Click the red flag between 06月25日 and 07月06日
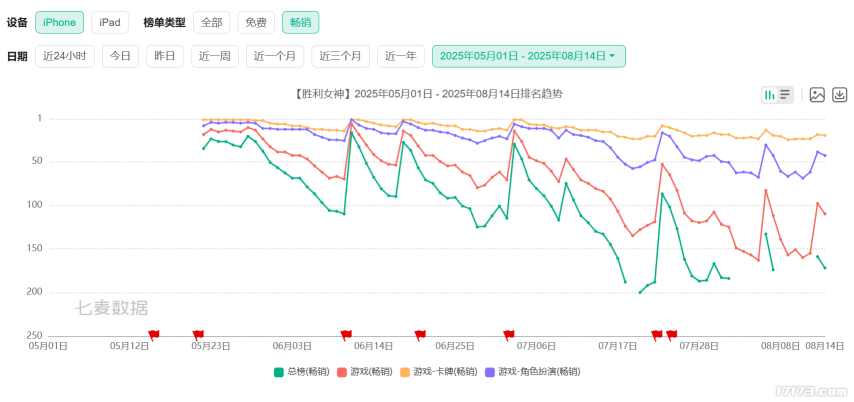 508,335
